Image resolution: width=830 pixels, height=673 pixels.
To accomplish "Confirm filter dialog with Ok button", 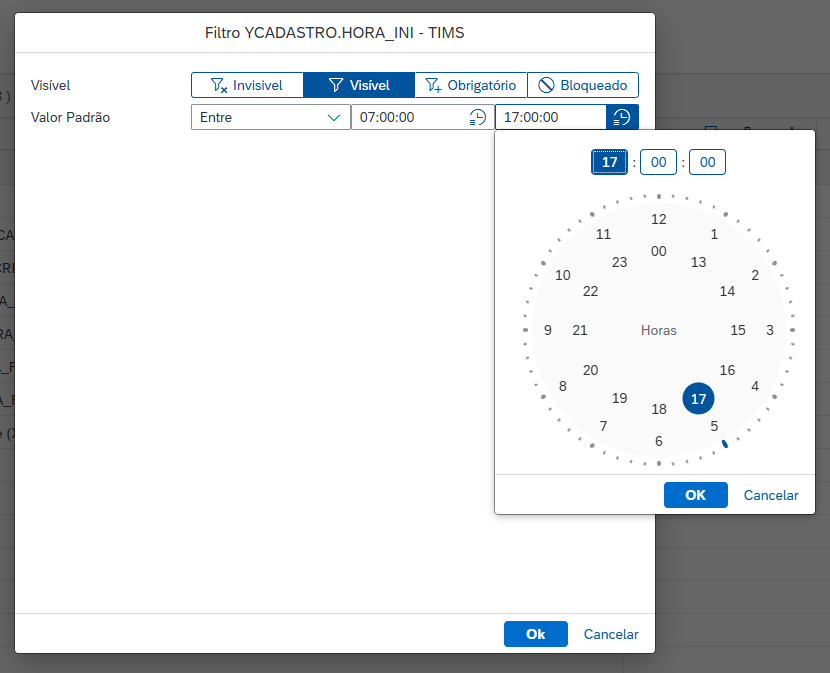I will click(536, 634).
